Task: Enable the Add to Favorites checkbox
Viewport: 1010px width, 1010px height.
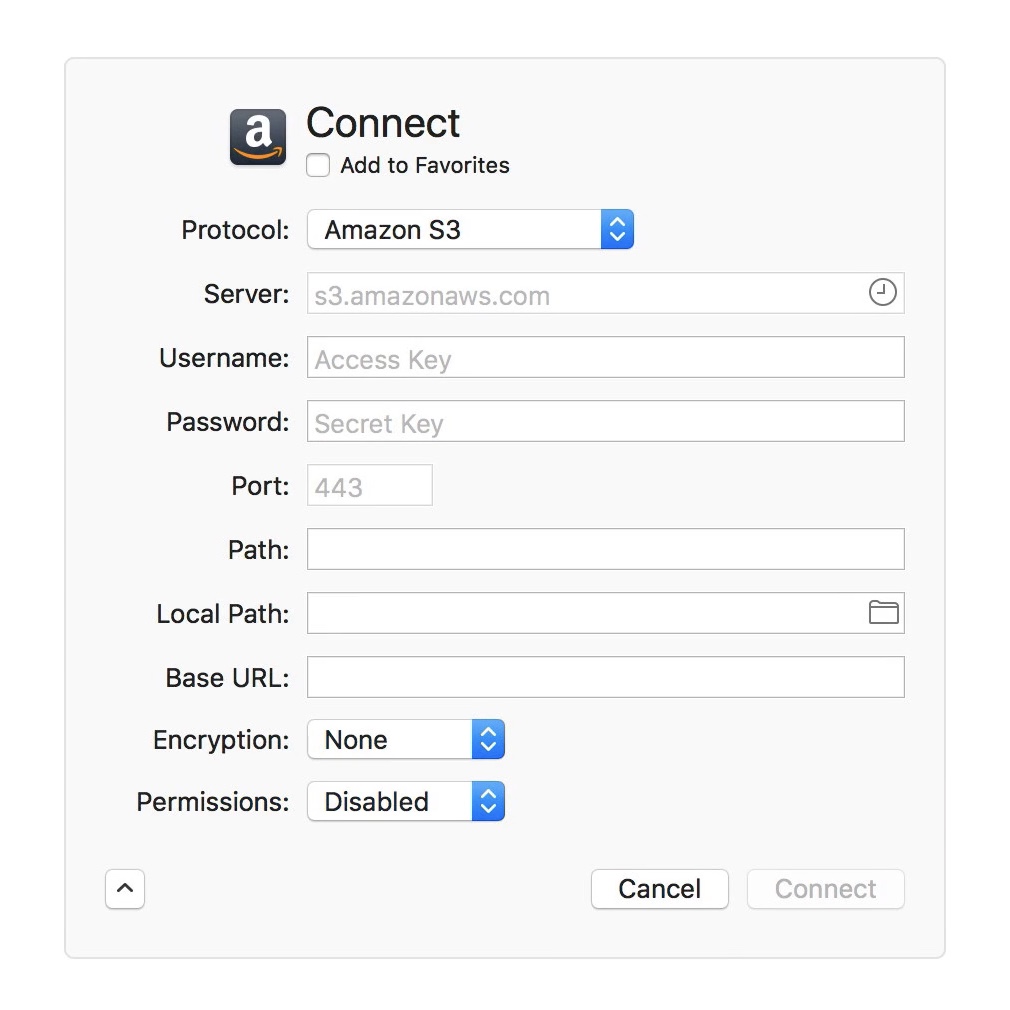Action: click(318, 166)
